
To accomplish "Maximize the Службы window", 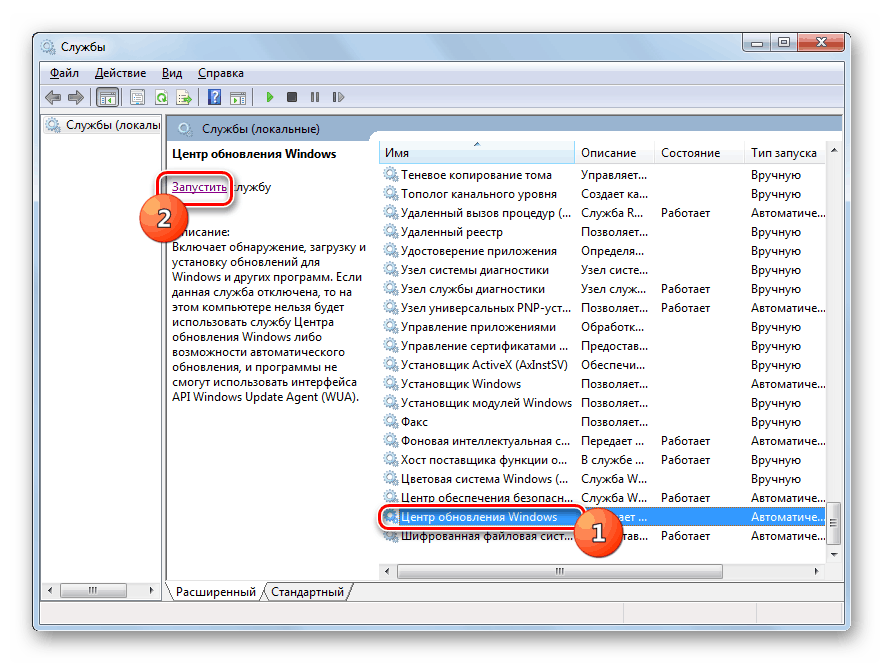I will click(x=784, y=42).
